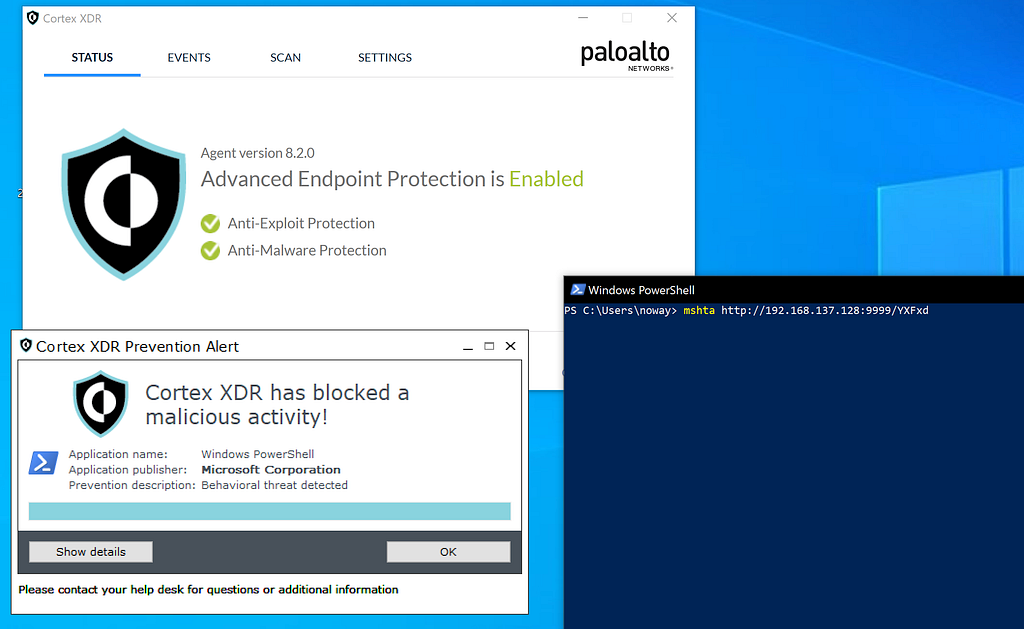Click the 'Cortex XDR Prevention Alert' title text
1024x629 pixels.
(x=137, y=347)
